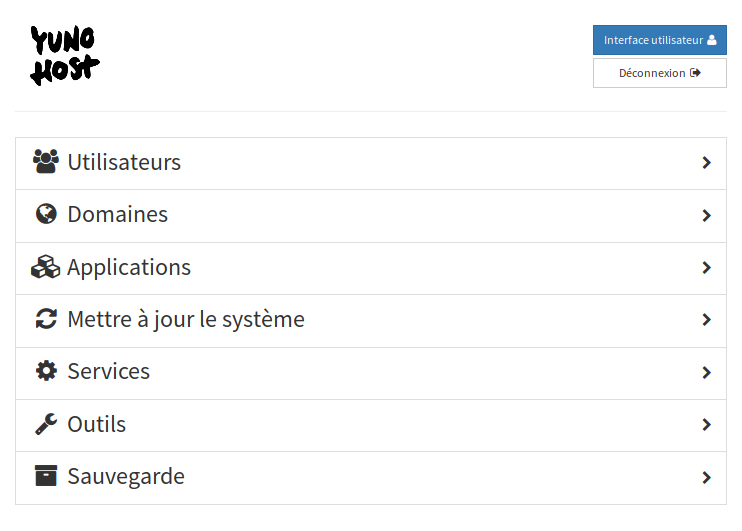
Task: Click the gear icon beside Services
Action: click(x=46, y=371)
